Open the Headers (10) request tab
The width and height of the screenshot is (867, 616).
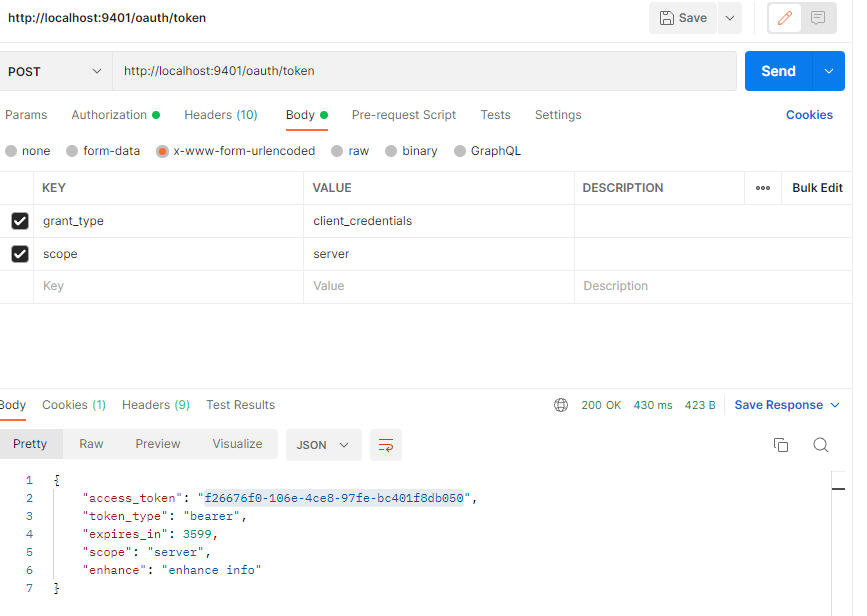[220, 115]
